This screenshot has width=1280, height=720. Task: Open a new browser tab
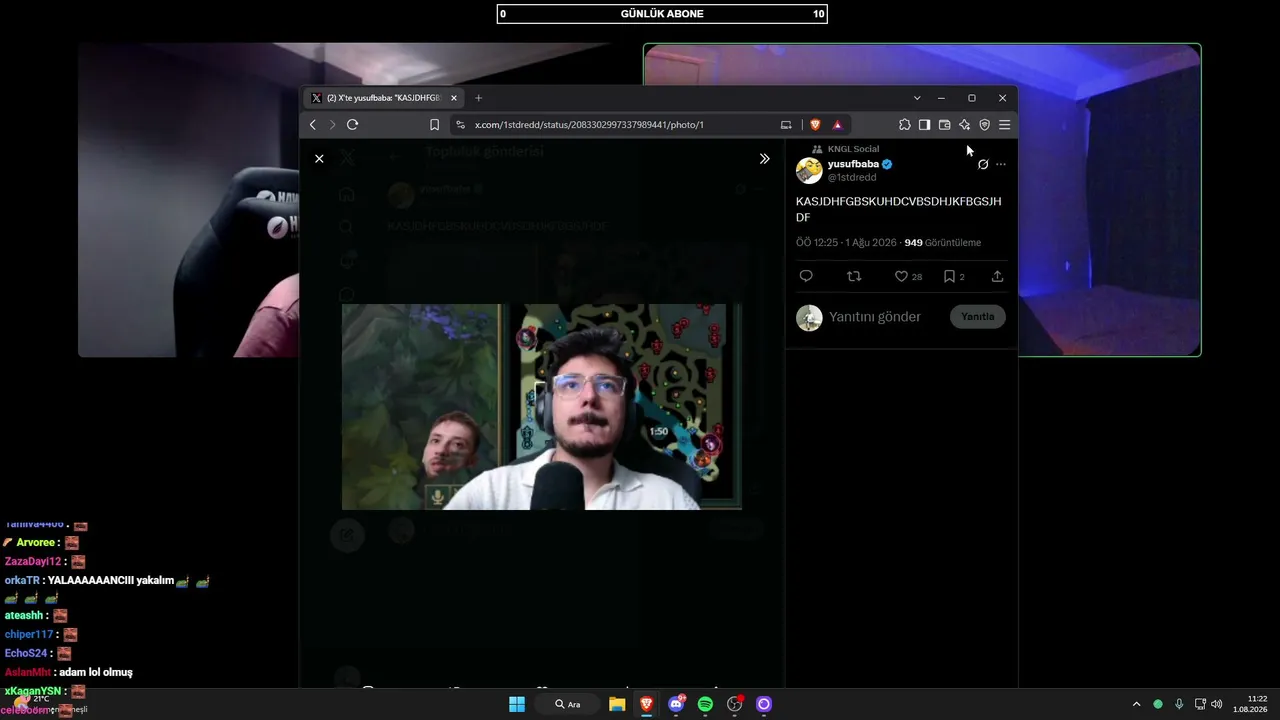click(x=478, y=98)
